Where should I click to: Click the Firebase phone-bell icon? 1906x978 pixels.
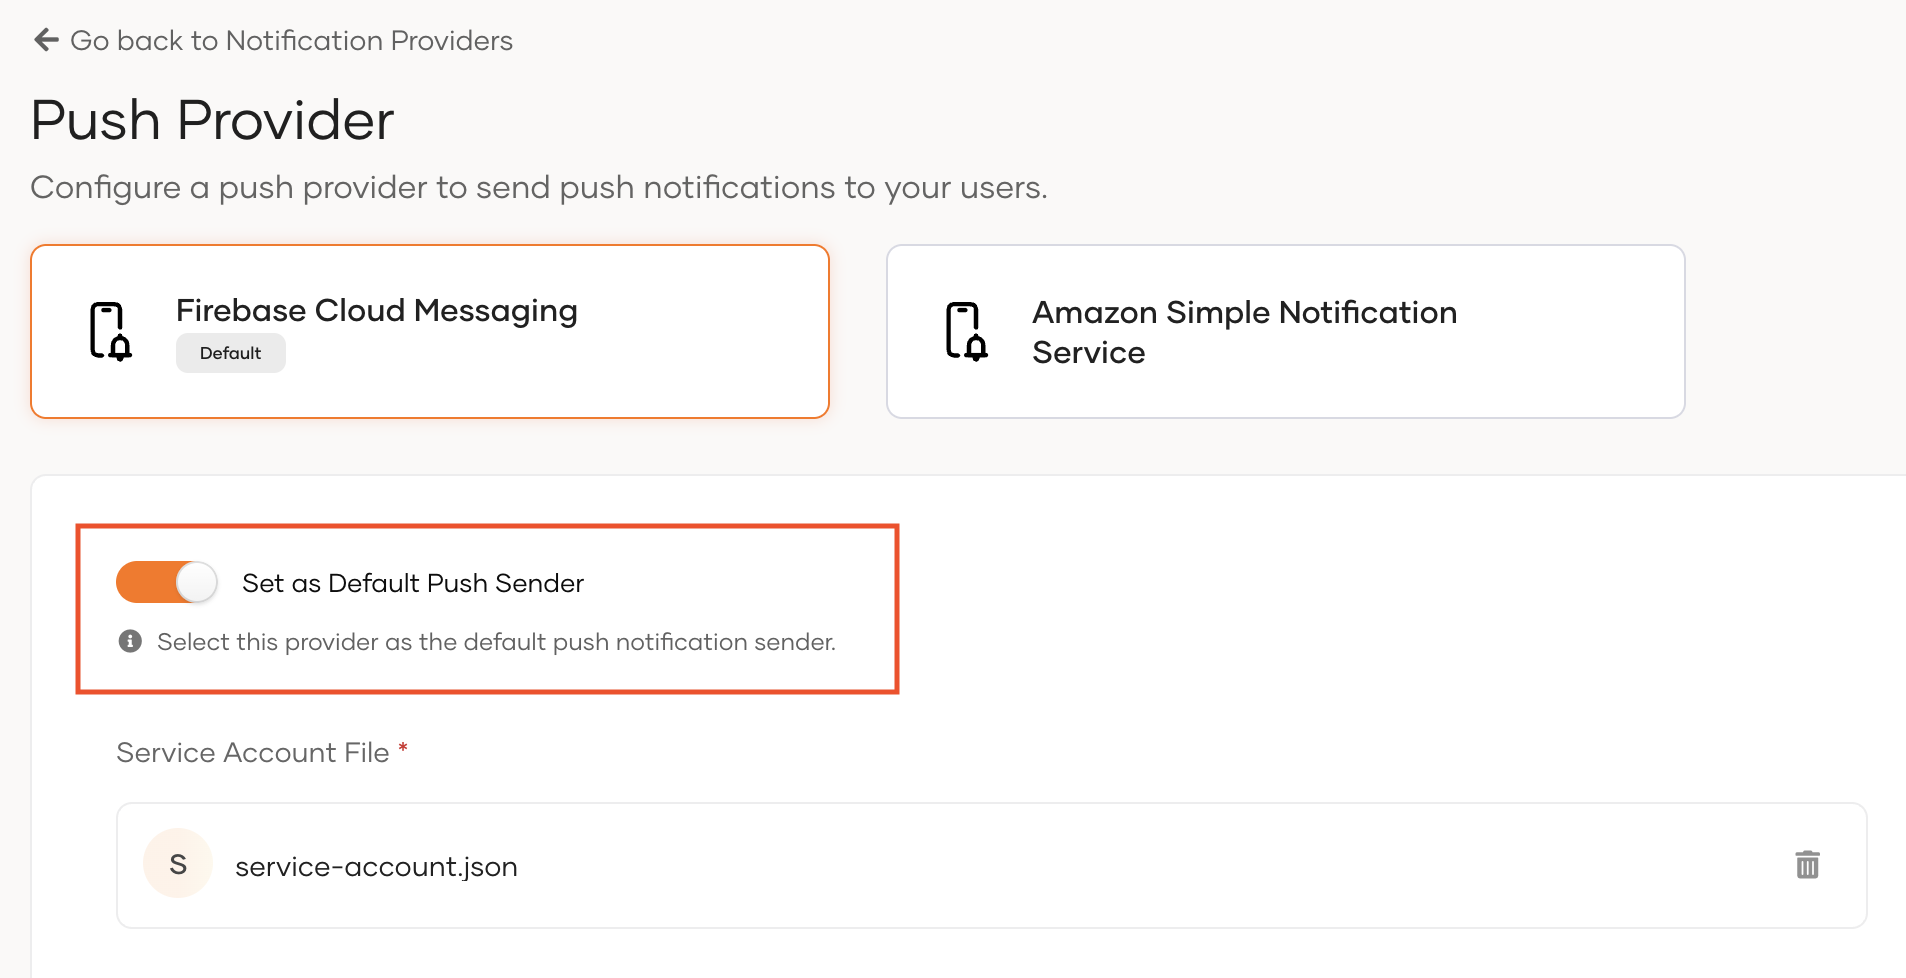coord(110,331)
